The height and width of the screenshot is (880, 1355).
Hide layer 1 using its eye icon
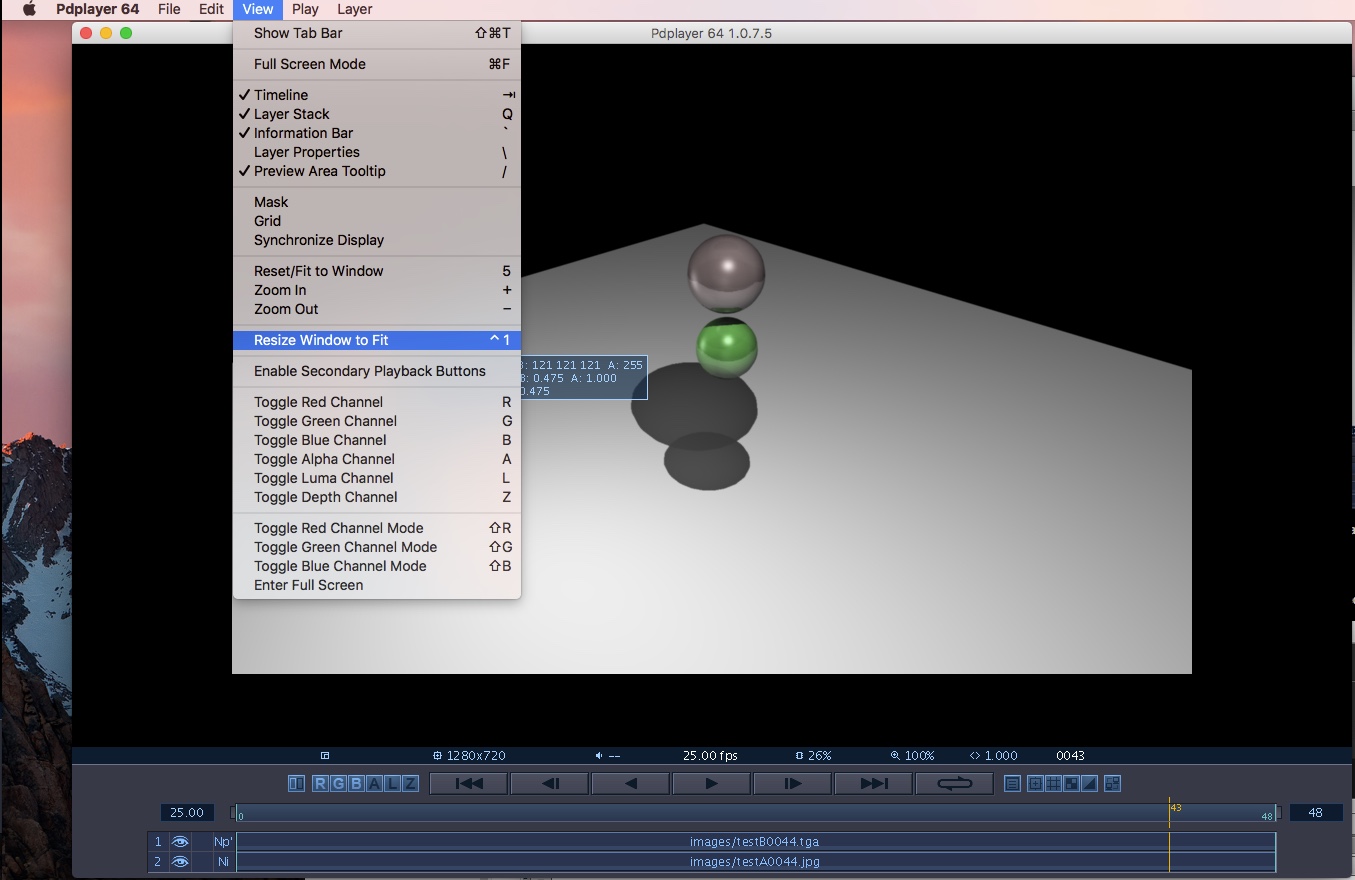click(x=180, y=842)
